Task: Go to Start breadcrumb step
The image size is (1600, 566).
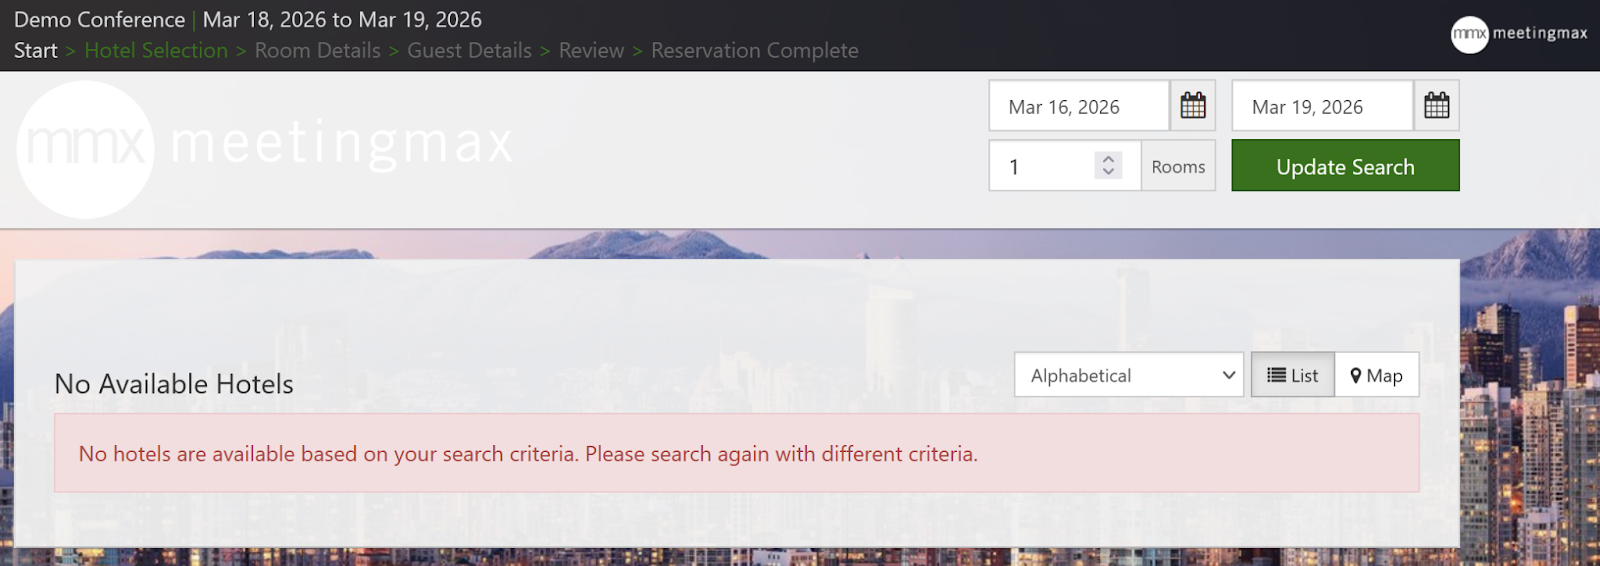Action: click(x=36, y=50)
